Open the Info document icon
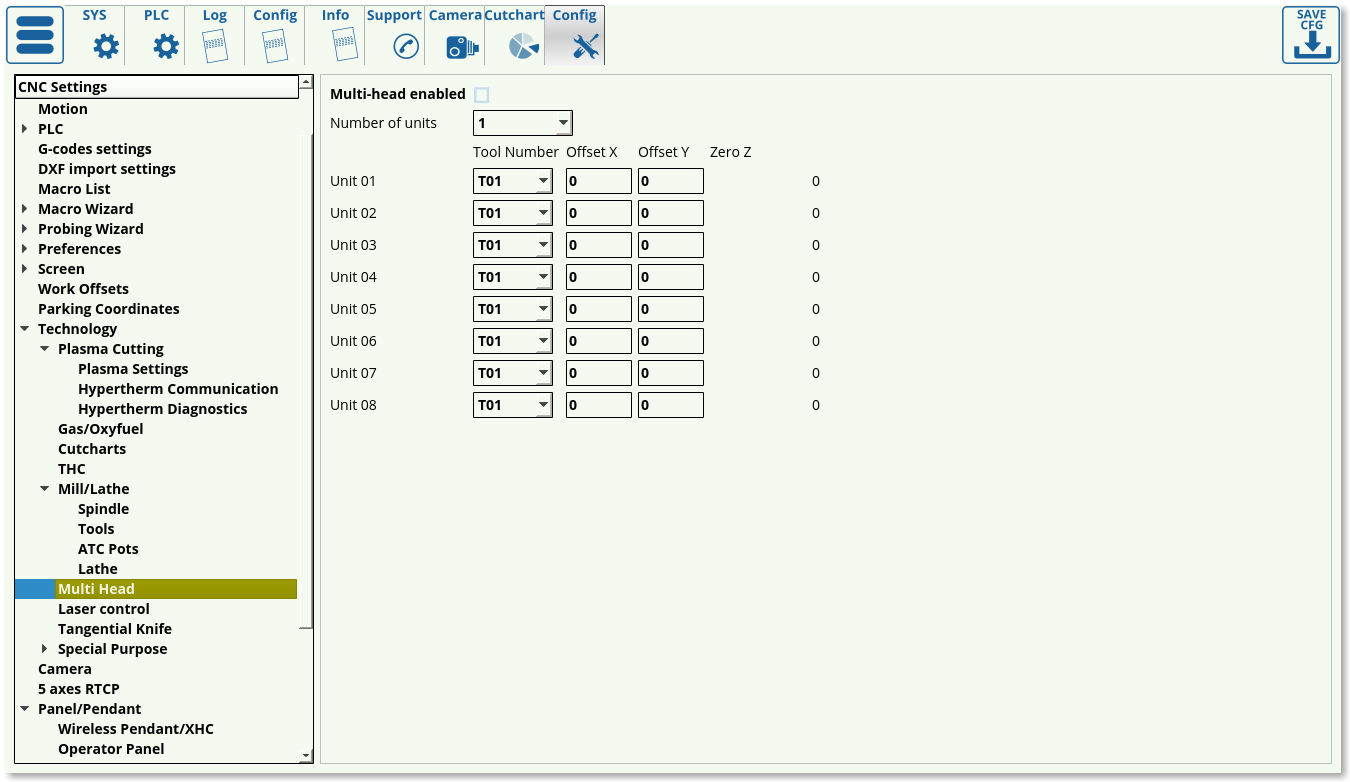 (343, 46)
